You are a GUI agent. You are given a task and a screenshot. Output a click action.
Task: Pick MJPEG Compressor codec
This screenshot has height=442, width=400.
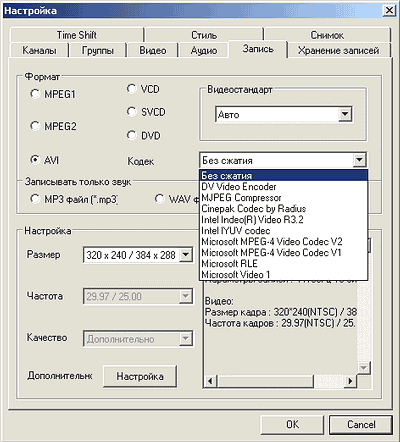click(x=284, y=197)
